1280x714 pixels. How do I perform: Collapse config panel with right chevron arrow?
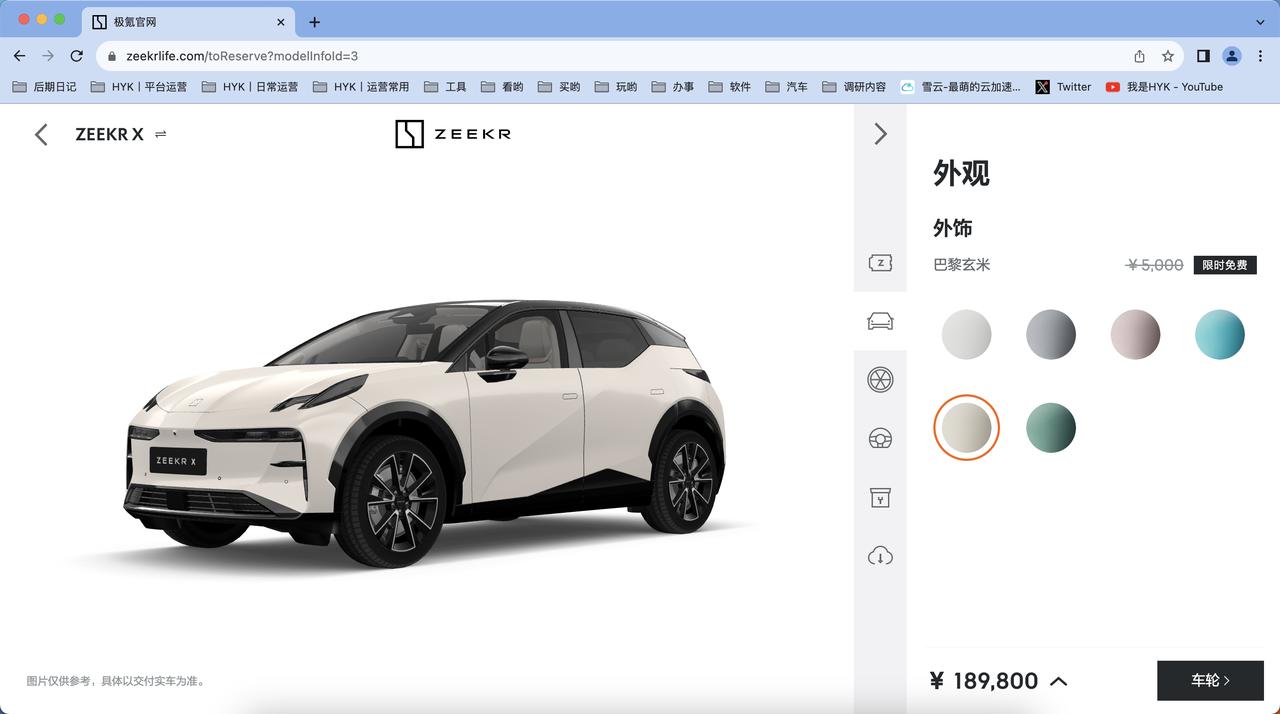[880, 134]
